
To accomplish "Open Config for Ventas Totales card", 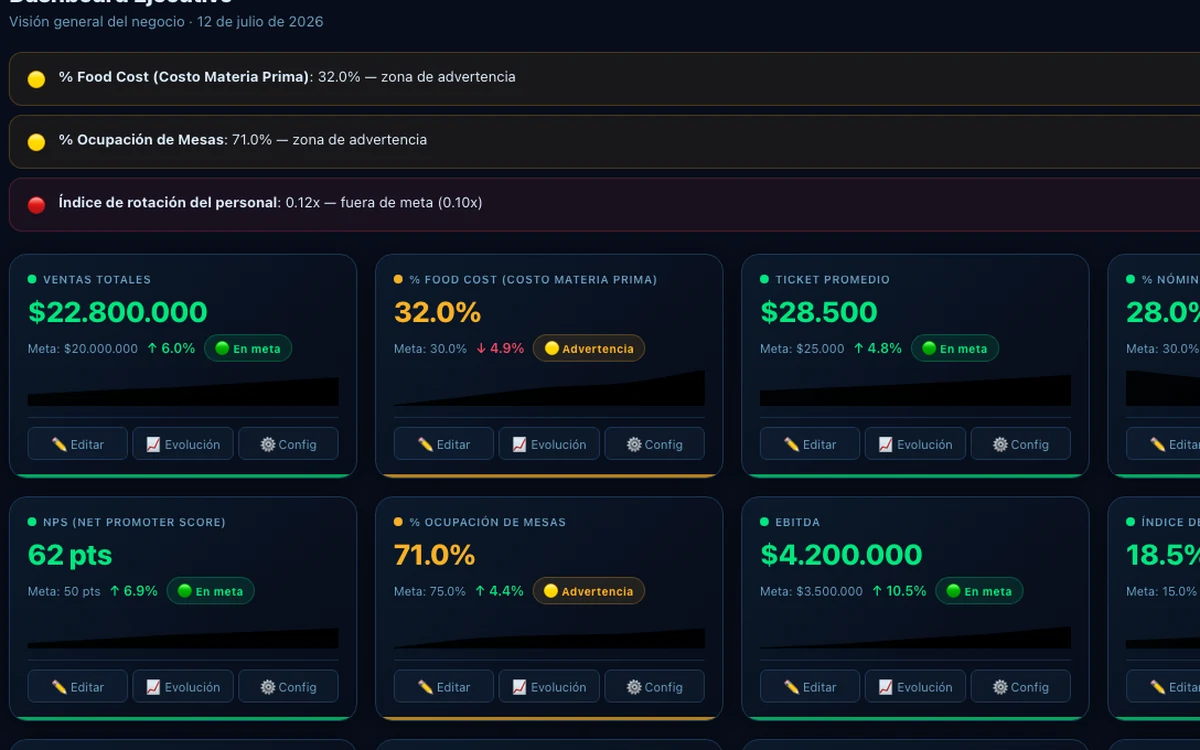I will 288,444.
